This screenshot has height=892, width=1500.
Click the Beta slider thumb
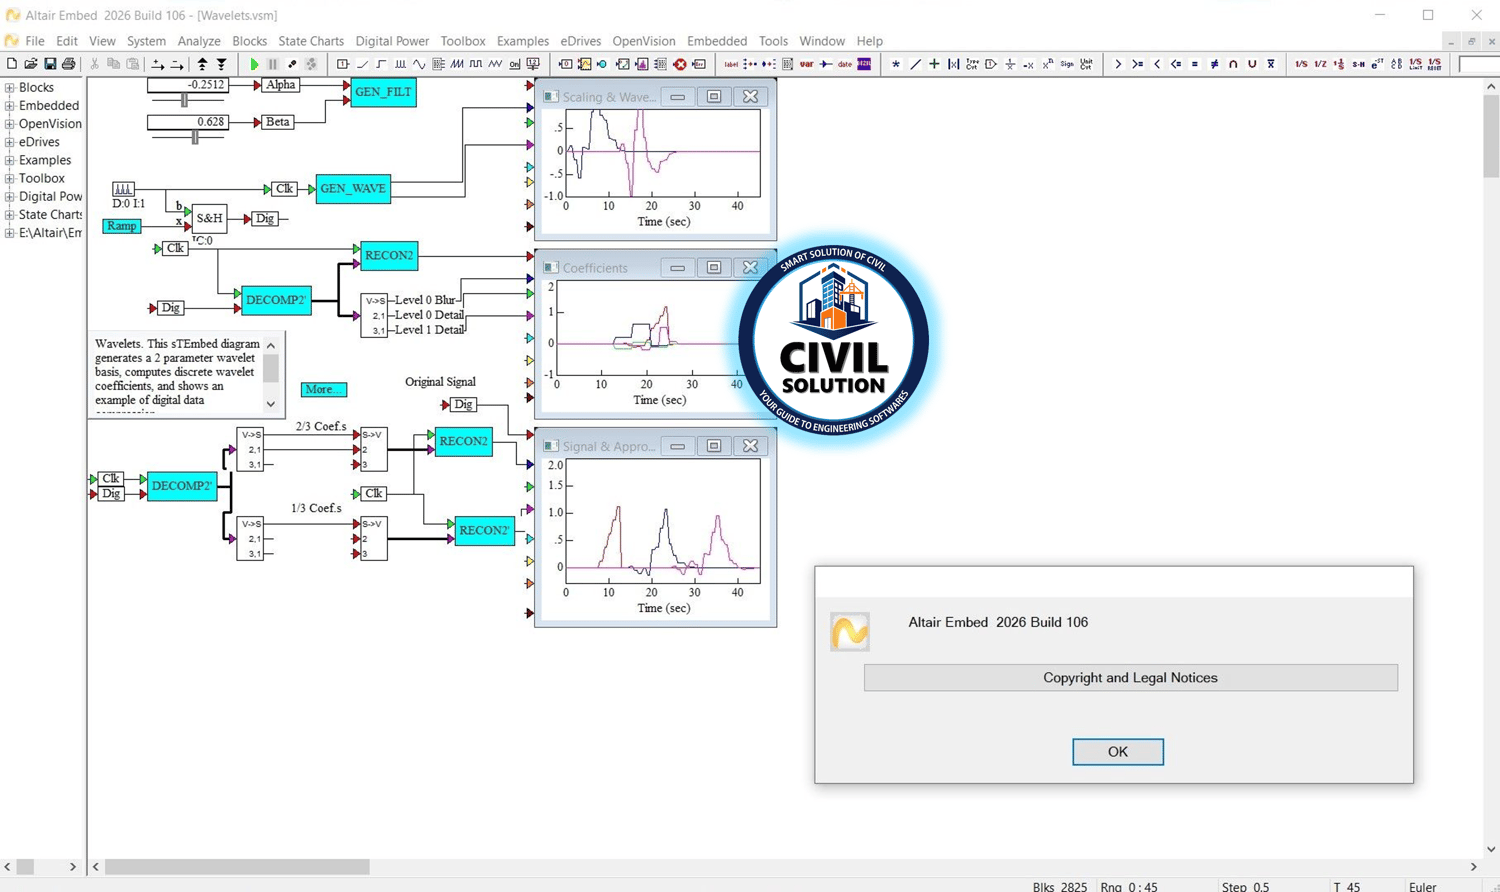(195, 138)
